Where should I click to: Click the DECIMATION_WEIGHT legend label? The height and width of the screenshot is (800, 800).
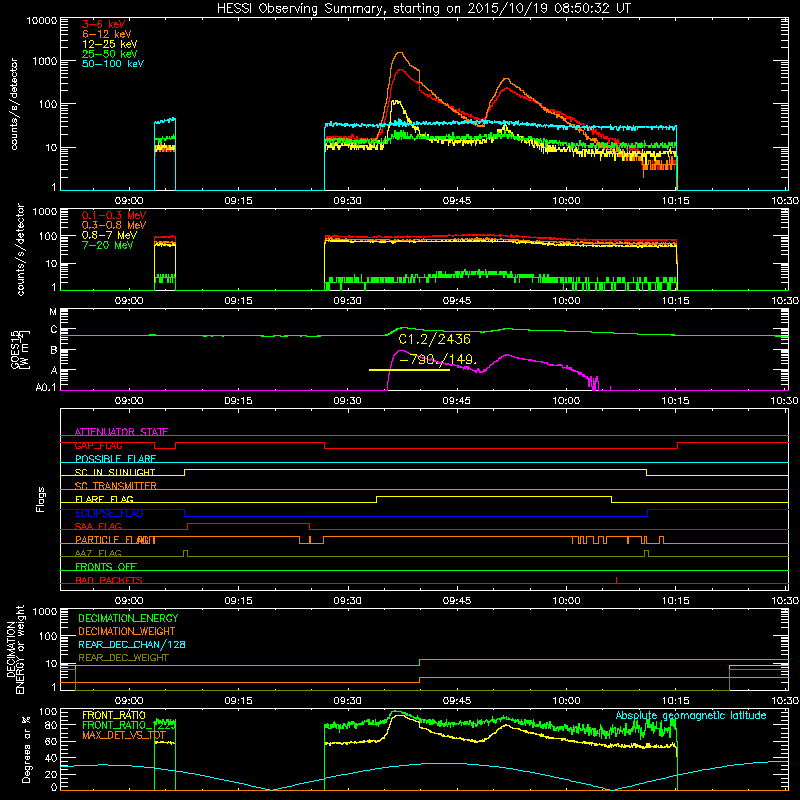(127, 631)
